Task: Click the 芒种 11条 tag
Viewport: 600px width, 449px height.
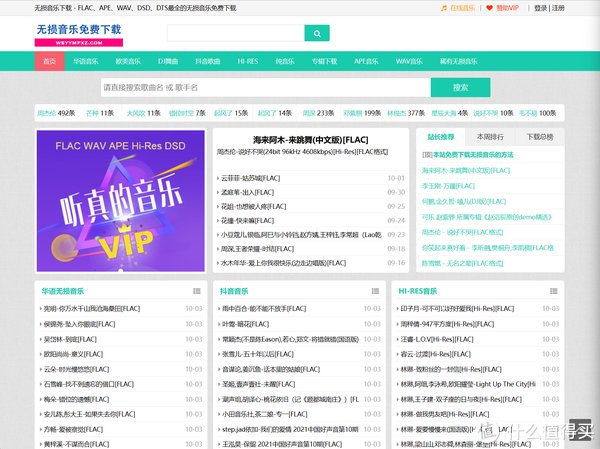Action: pyautogui.click(x=100, y=113)
